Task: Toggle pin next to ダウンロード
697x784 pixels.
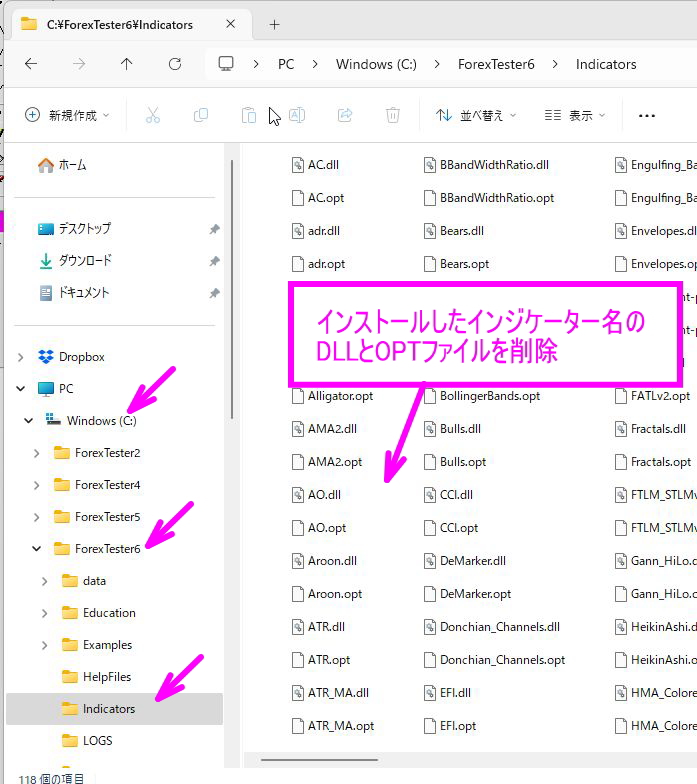Action: pyautogui.click(x=214, y=261)
